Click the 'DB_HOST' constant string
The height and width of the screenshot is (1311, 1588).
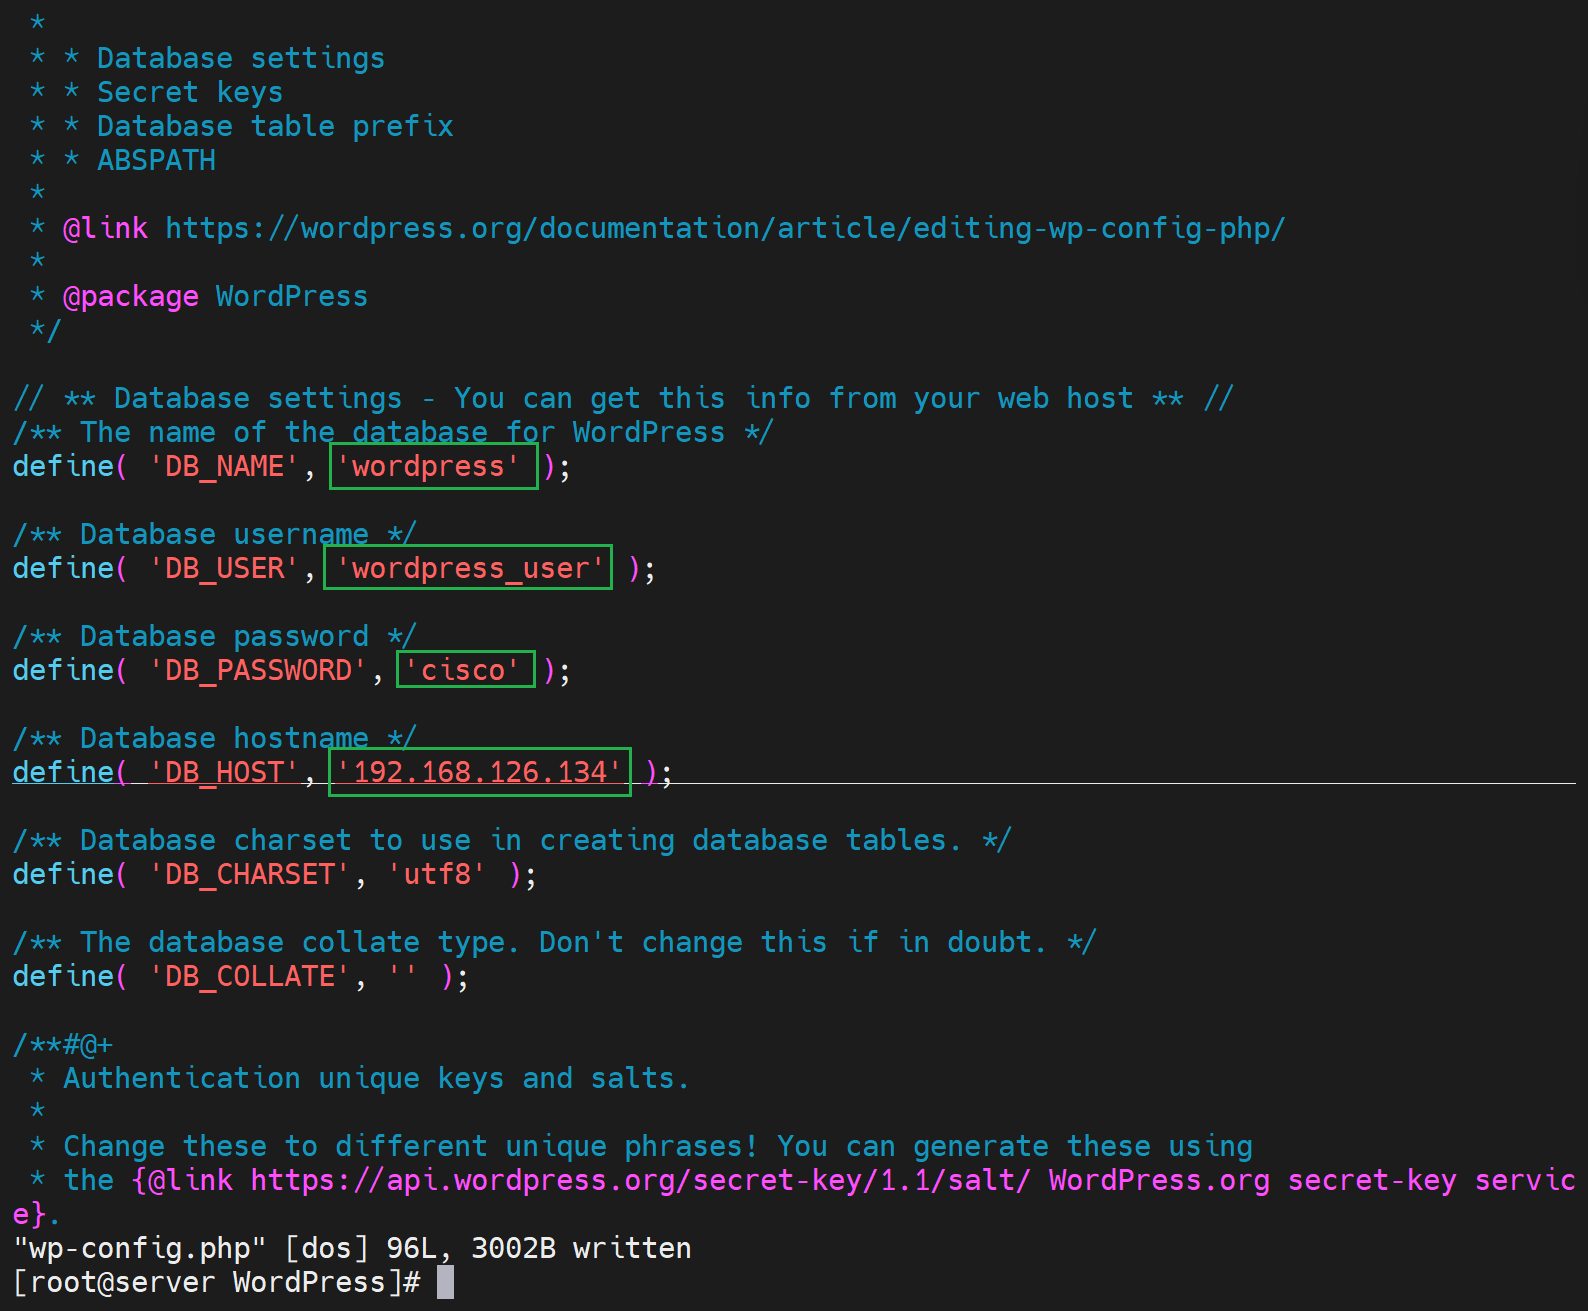tap(224, 773)
